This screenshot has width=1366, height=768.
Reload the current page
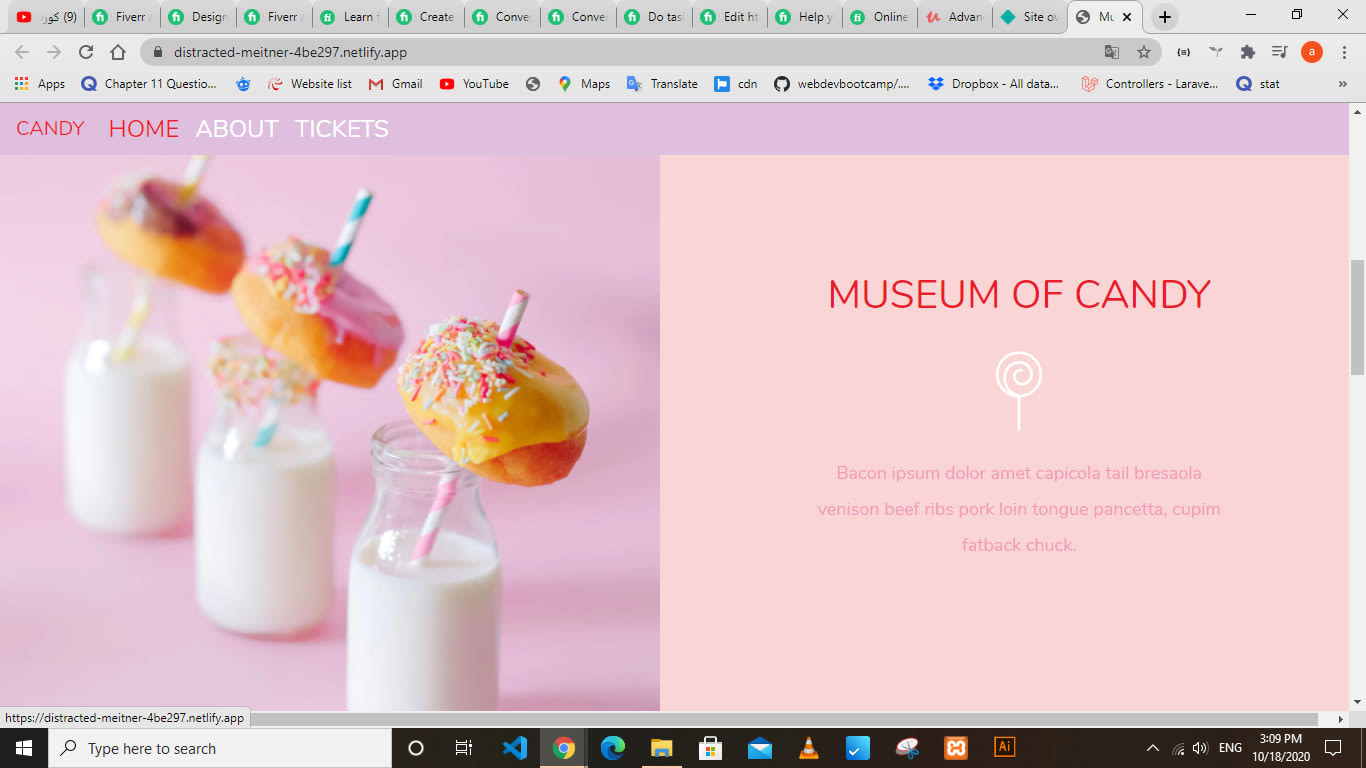tap(86, 52)
